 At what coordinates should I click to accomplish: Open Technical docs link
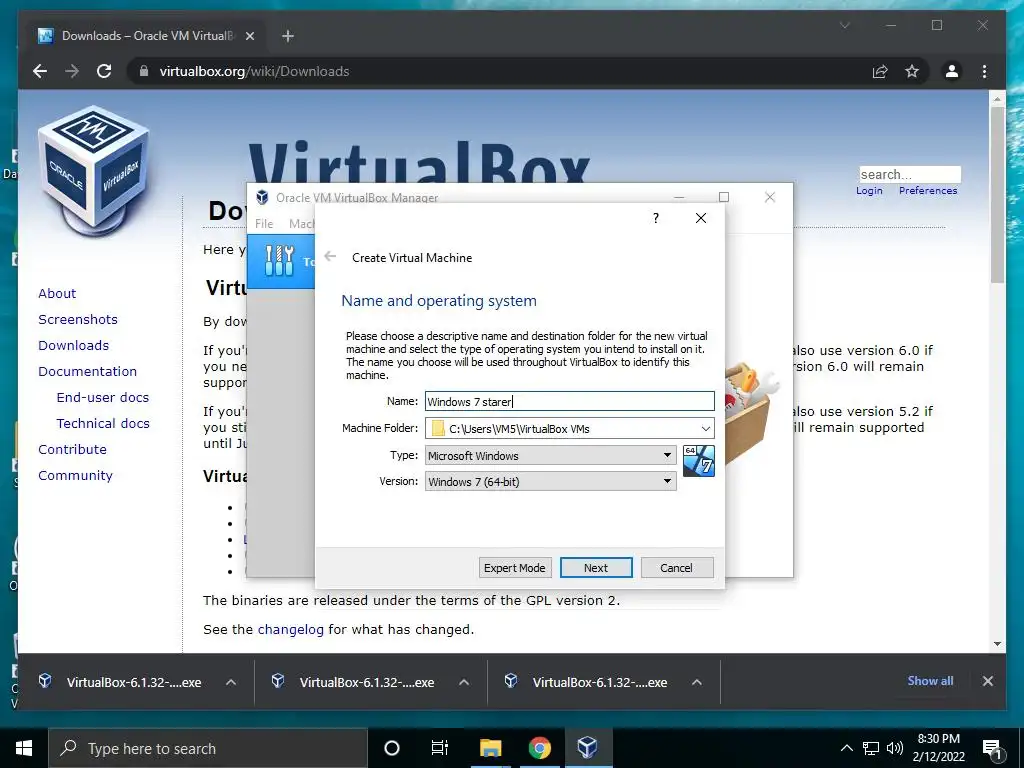(103, 423)
